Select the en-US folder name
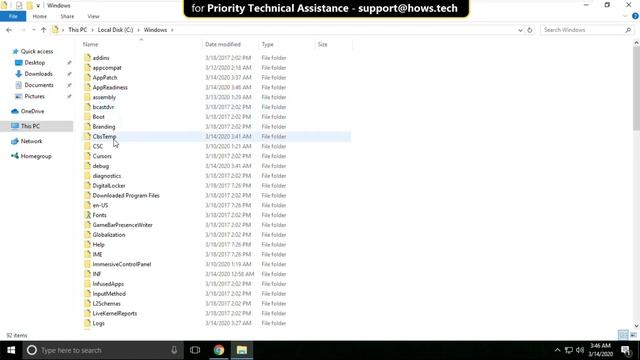640x360 pixels. (x=100, y=205)
